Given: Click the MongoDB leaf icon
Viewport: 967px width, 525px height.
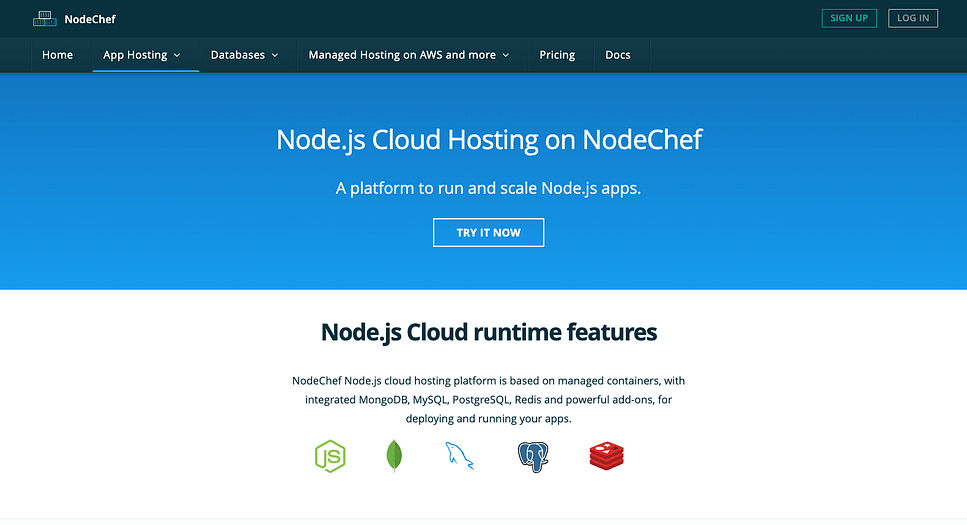Looking at the screenshot, I should (x=394, y=456).
